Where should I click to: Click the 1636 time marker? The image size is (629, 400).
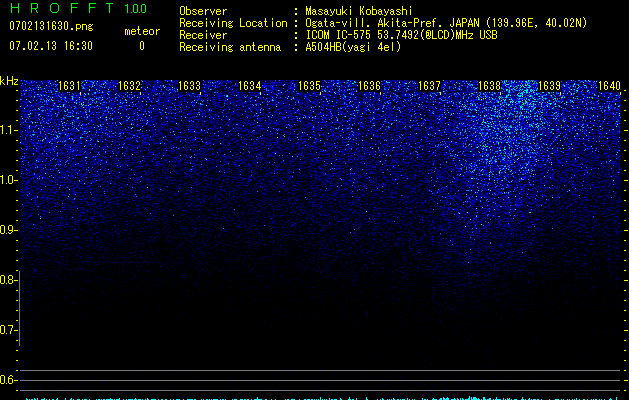(x=369, y=86)
